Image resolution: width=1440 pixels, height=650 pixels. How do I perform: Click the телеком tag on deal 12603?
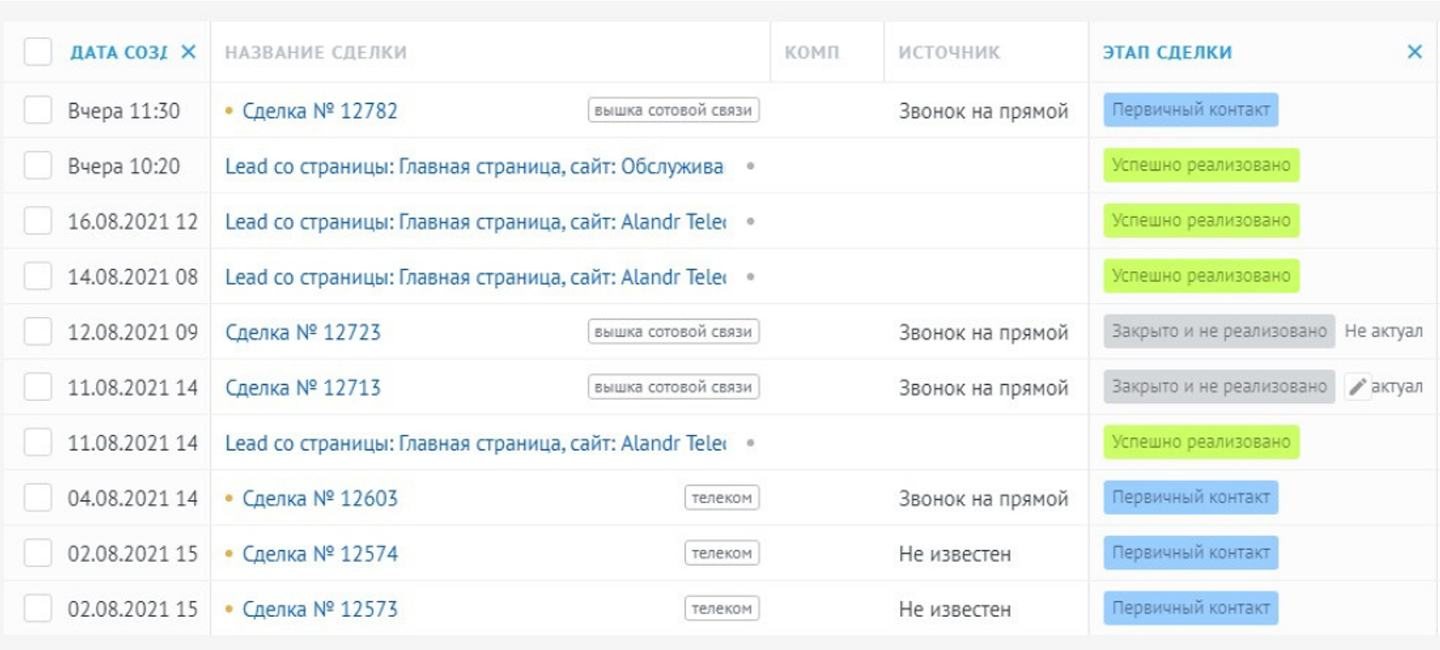(x=721, y=497)
